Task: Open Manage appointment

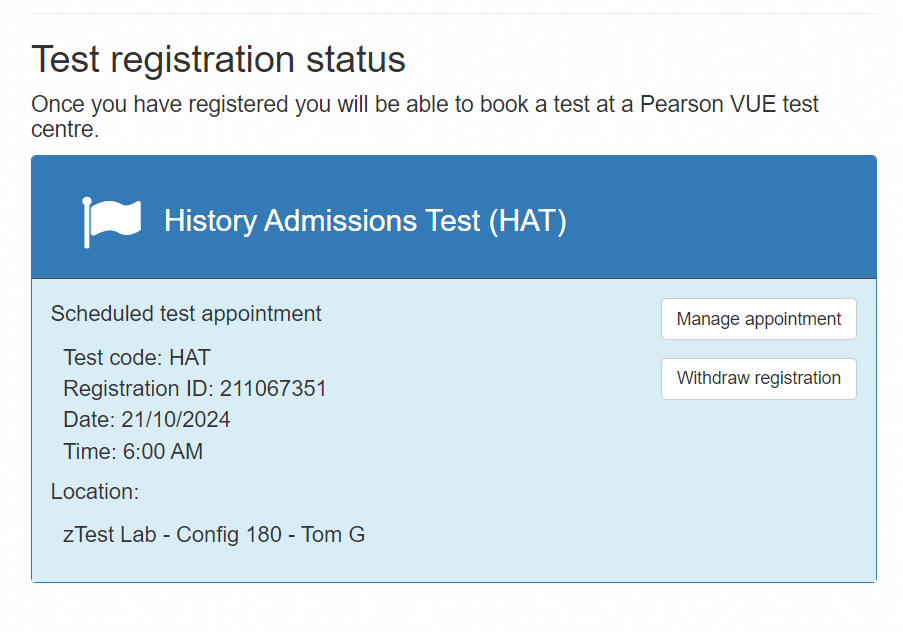Action: (758, 319)
